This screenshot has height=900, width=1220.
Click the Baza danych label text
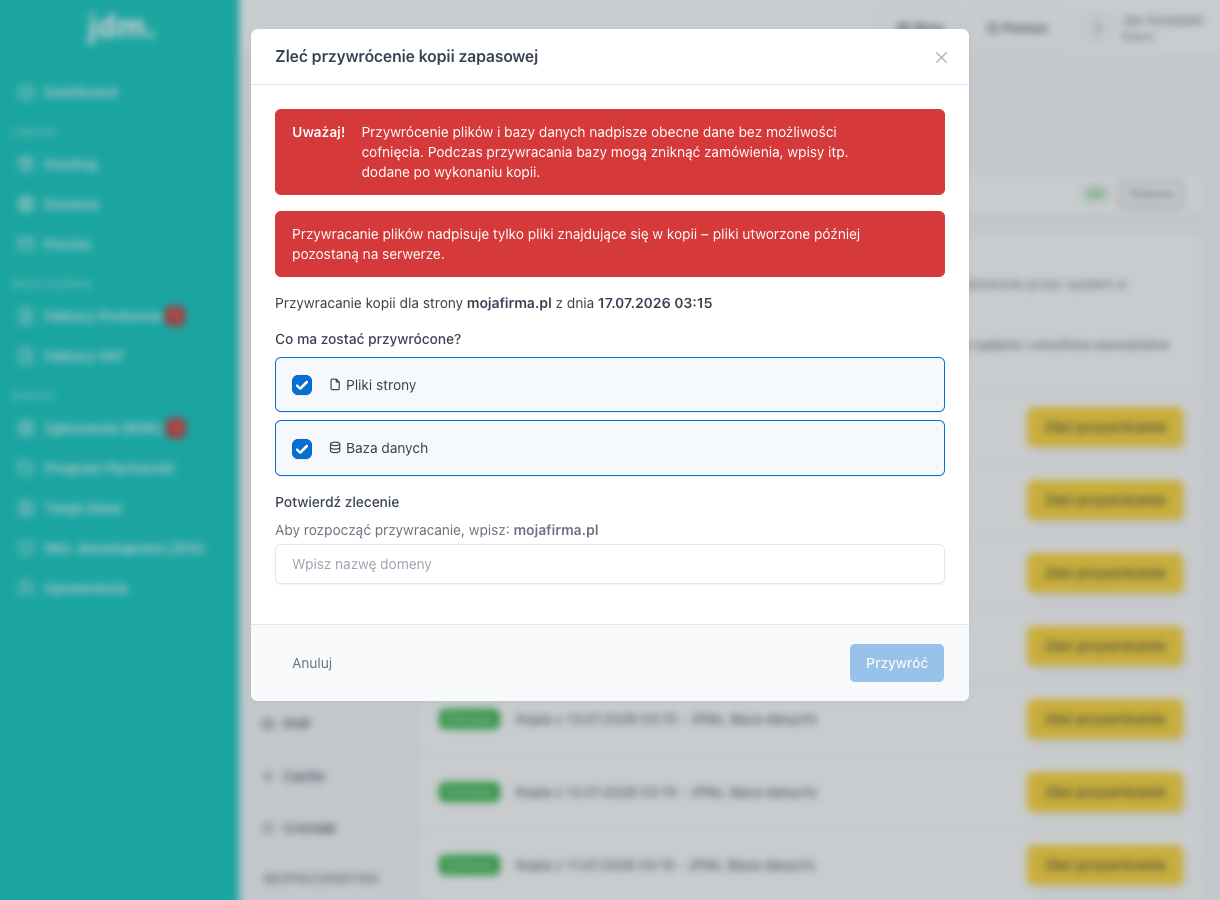coord(387,448)
